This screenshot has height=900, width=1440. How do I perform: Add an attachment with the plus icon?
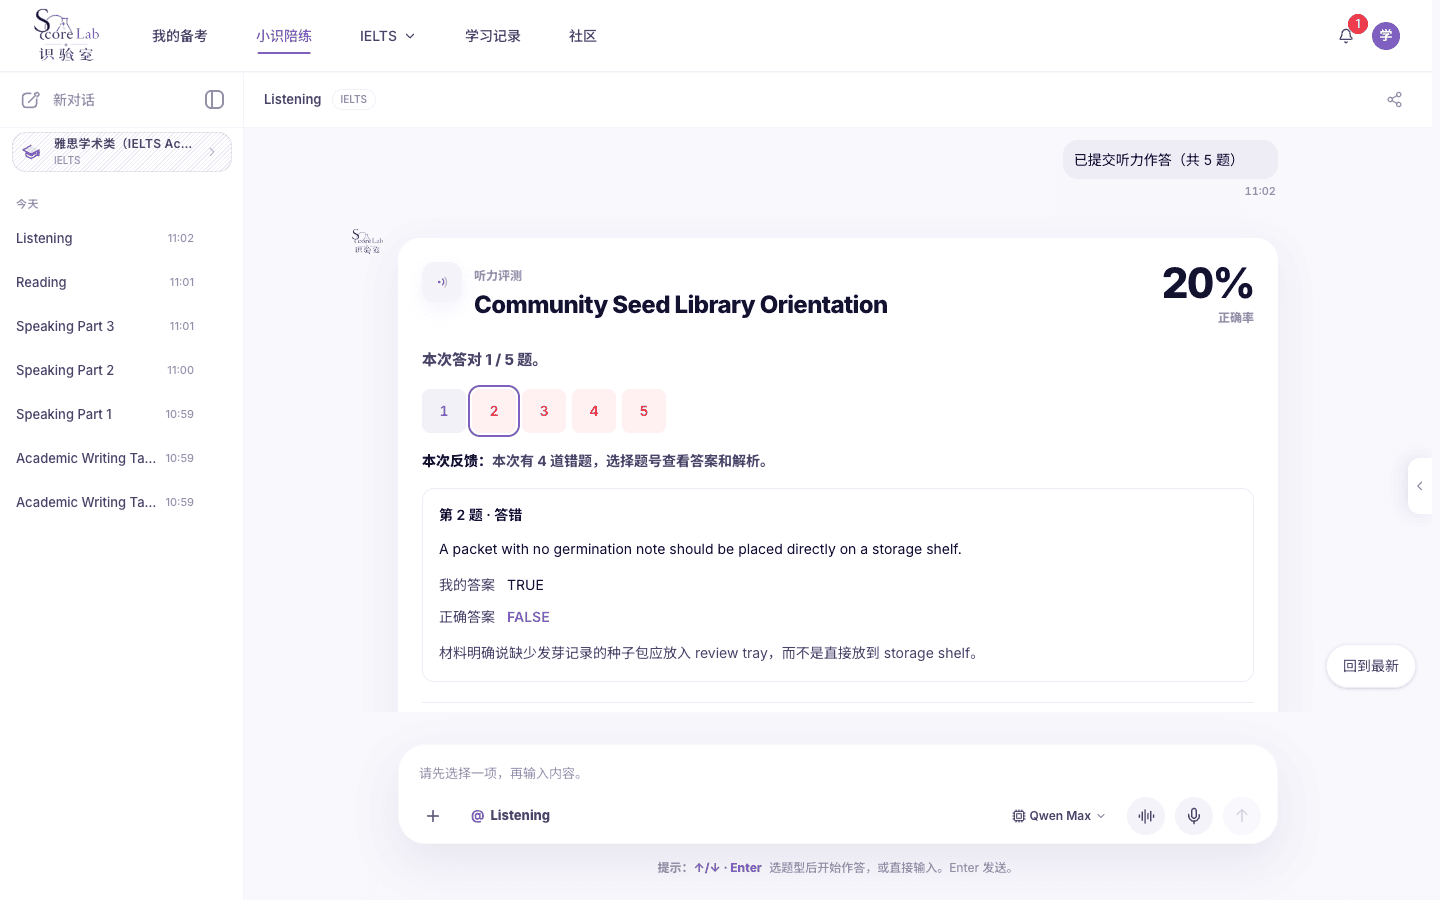(x=433, y=816)
